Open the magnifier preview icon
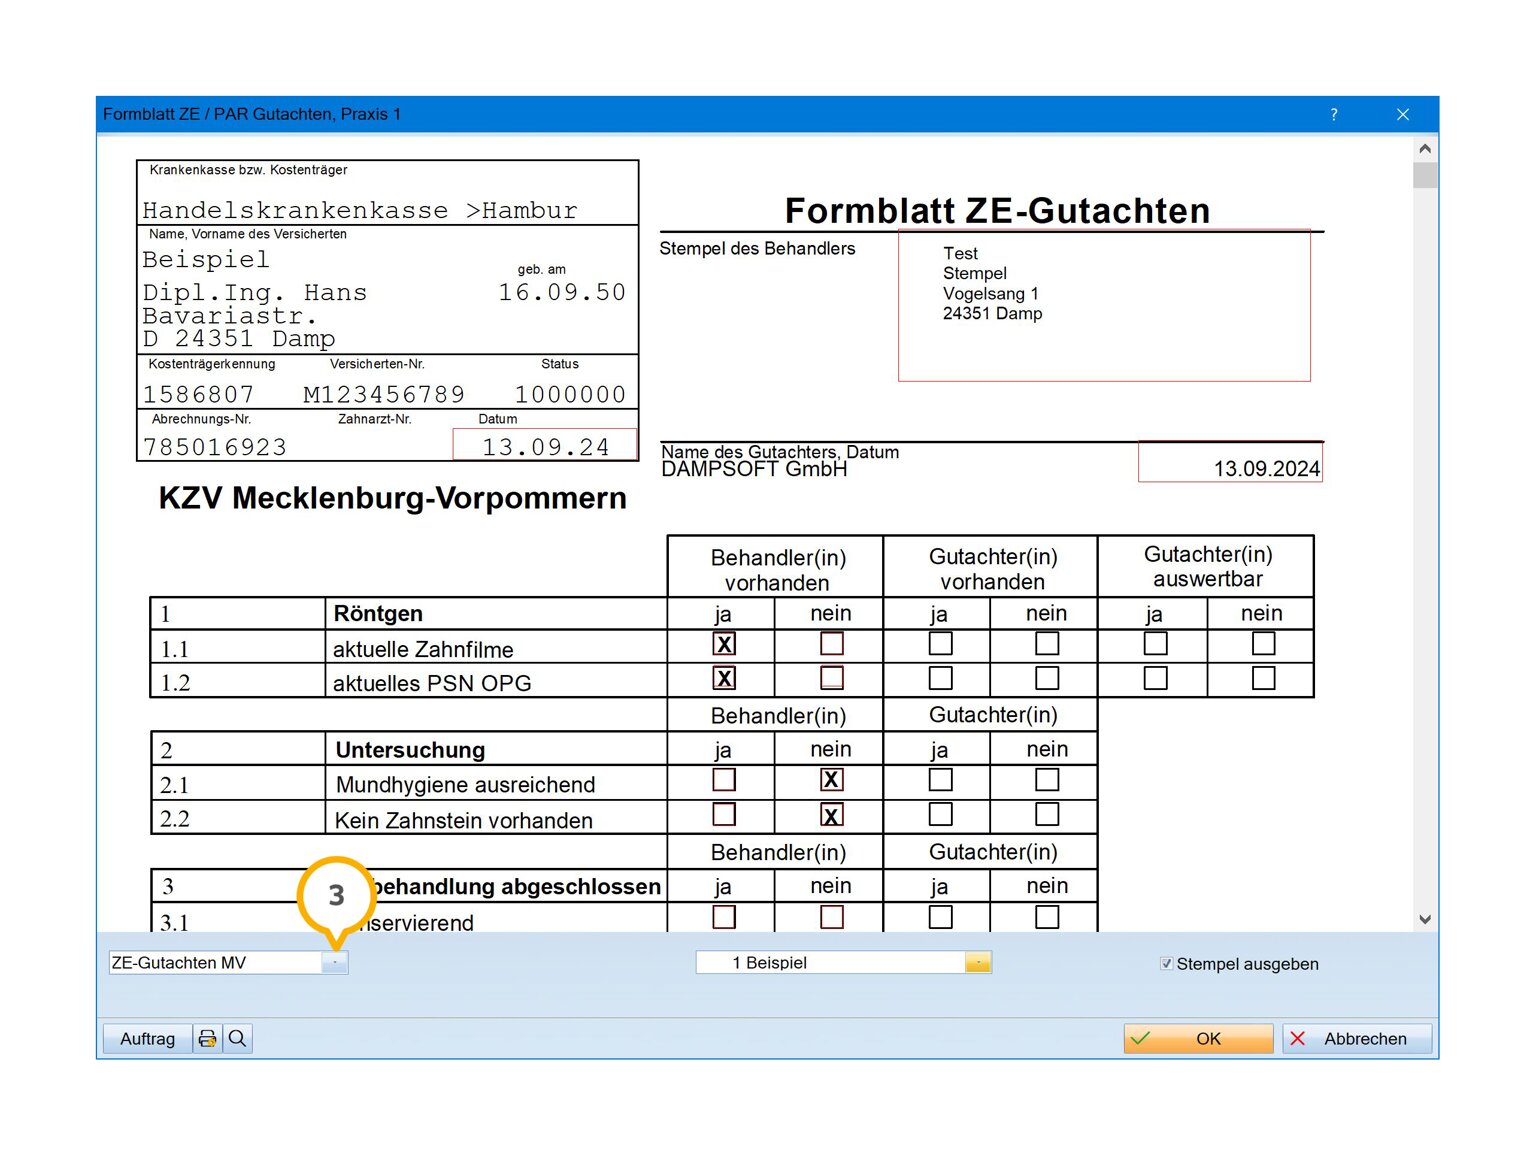 pyautogui.click(x=238, y=1038)
